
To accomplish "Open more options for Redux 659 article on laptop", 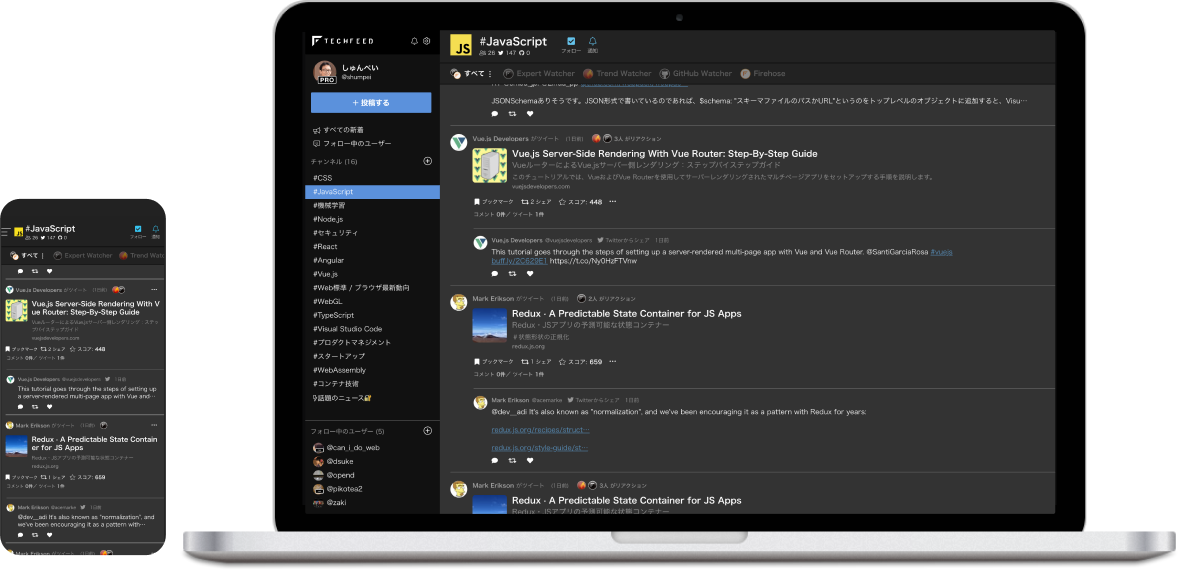I will 613,362.
